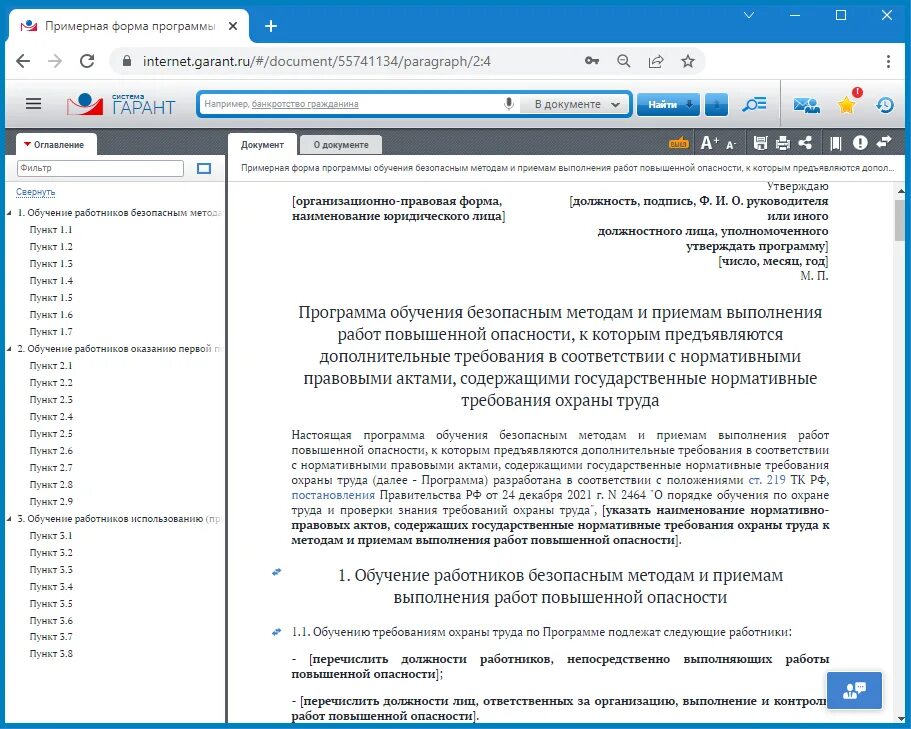
Task: Add a bookmark with bookmark icon
Action: click(x=835, y=143)
